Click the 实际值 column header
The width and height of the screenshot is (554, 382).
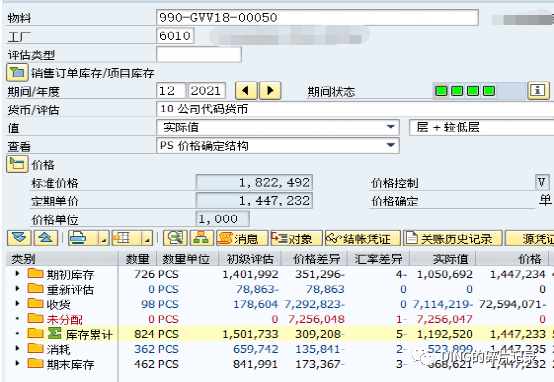pyautogui.click(x=443, y=259)
